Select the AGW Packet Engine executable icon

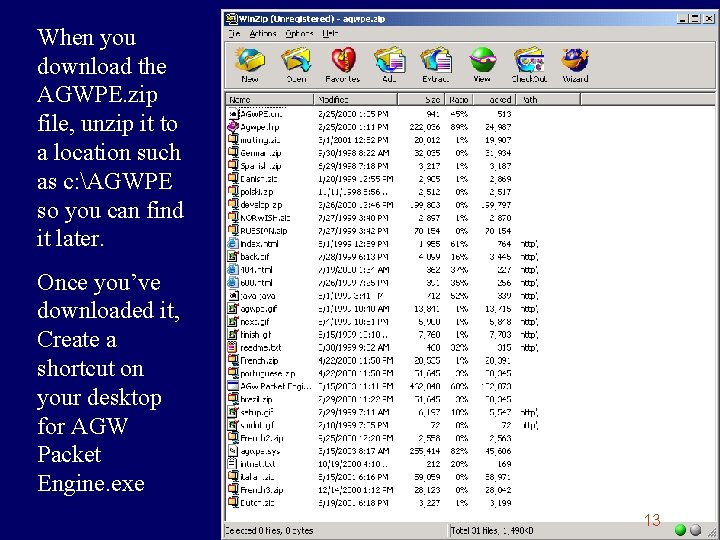pyautogui.click(x=233, y=386)
